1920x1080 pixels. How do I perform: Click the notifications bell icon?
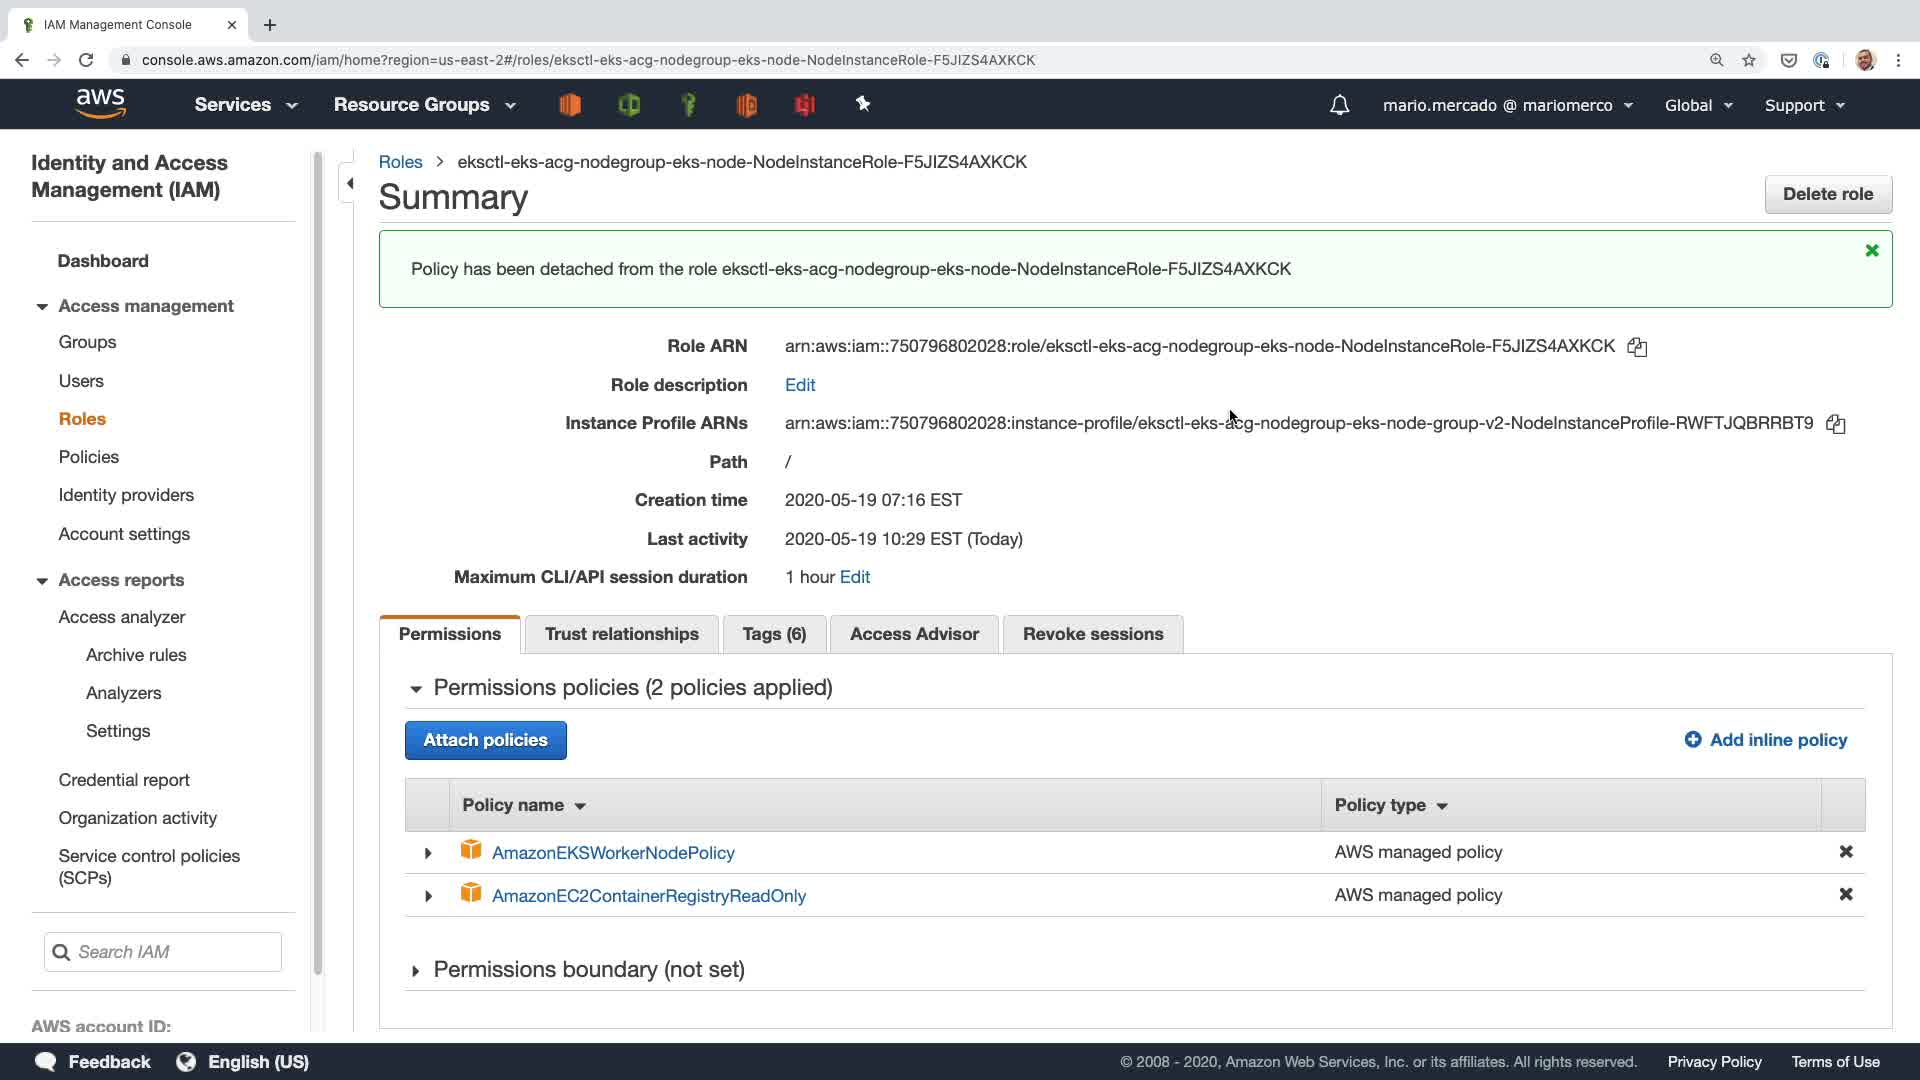1339,105
